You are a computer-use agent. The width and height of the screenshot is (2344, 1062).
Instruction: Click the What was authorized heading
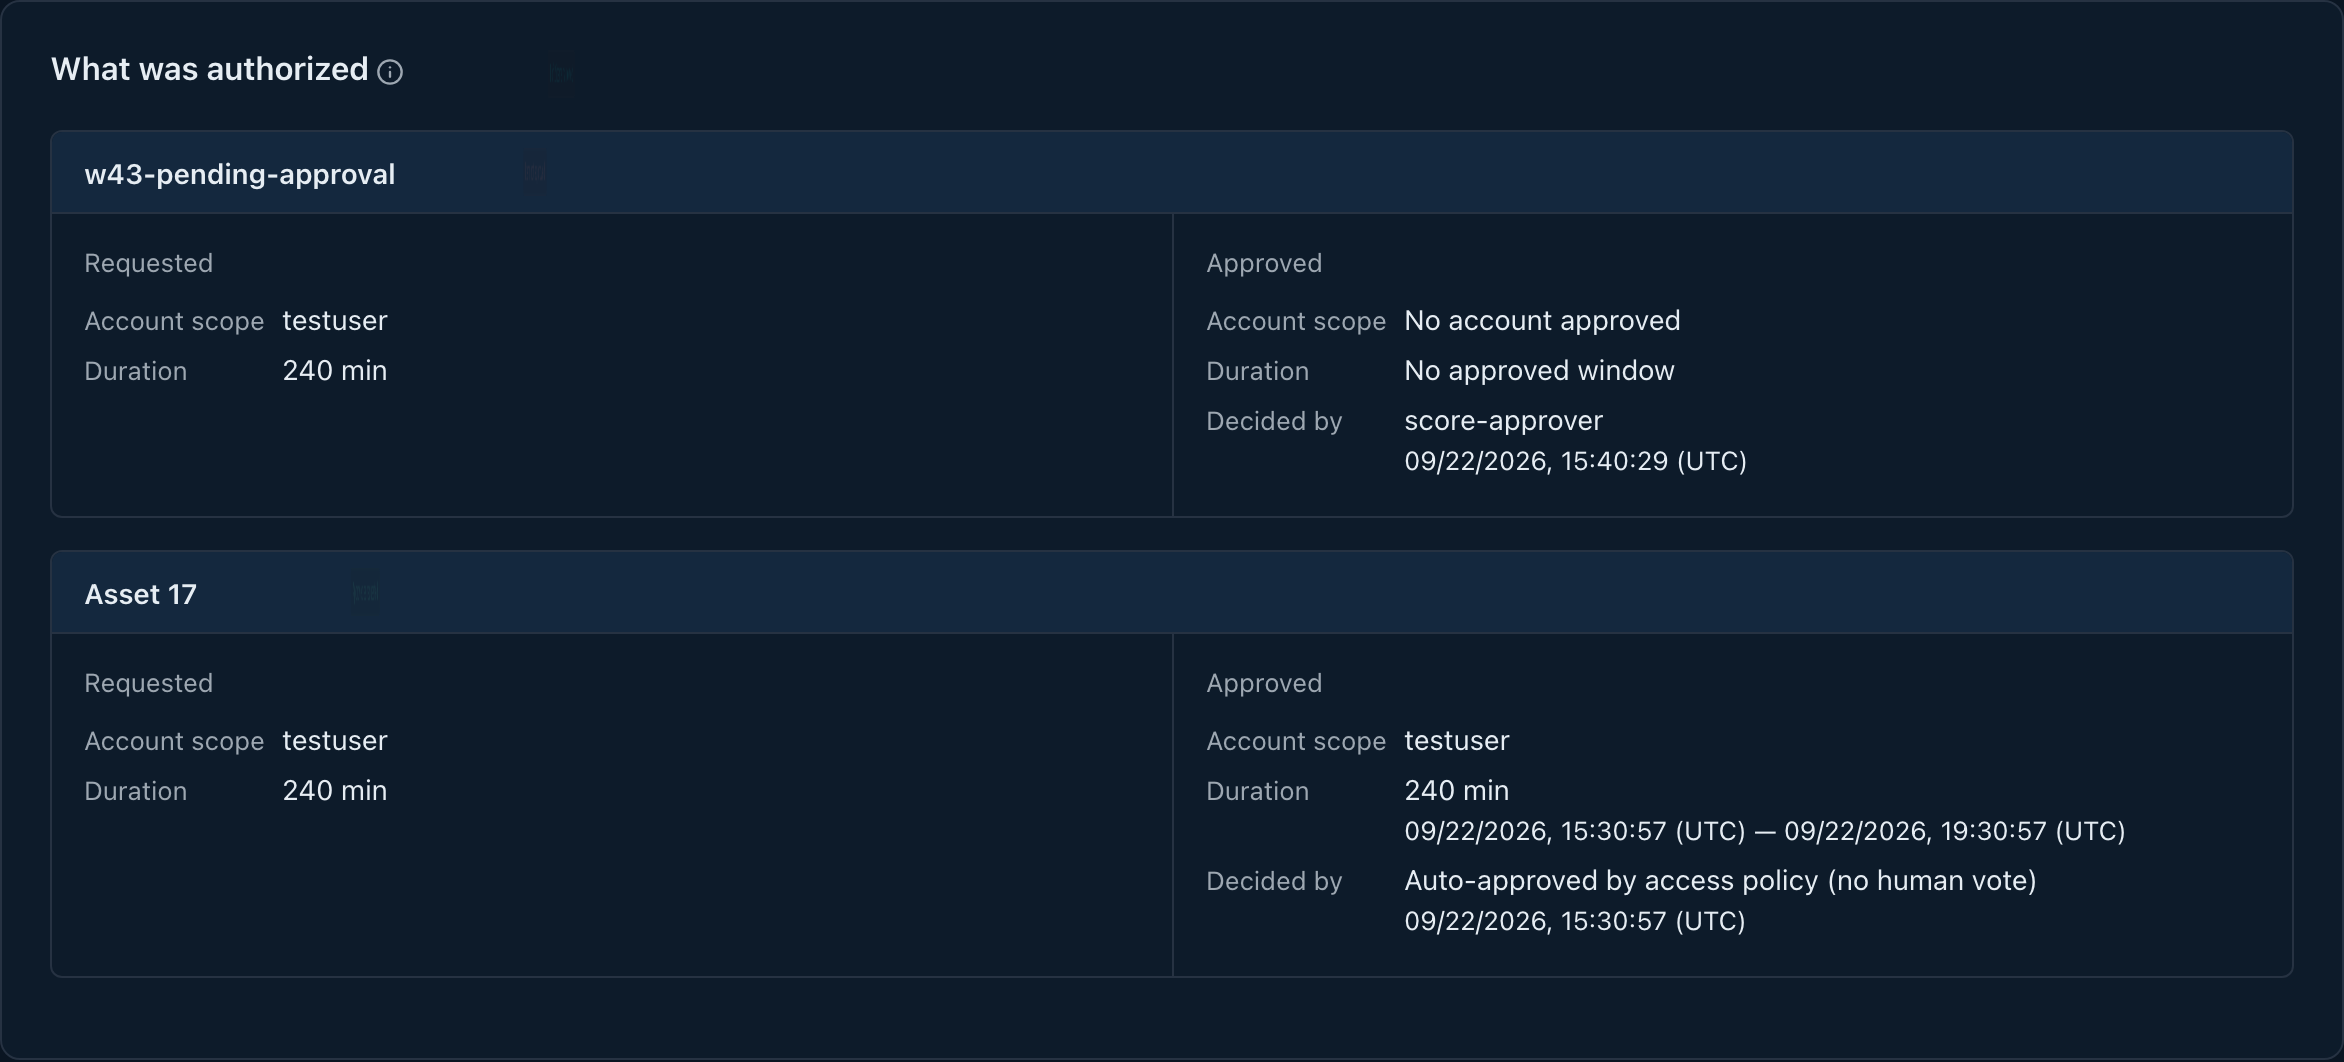(x=210, y=69)
